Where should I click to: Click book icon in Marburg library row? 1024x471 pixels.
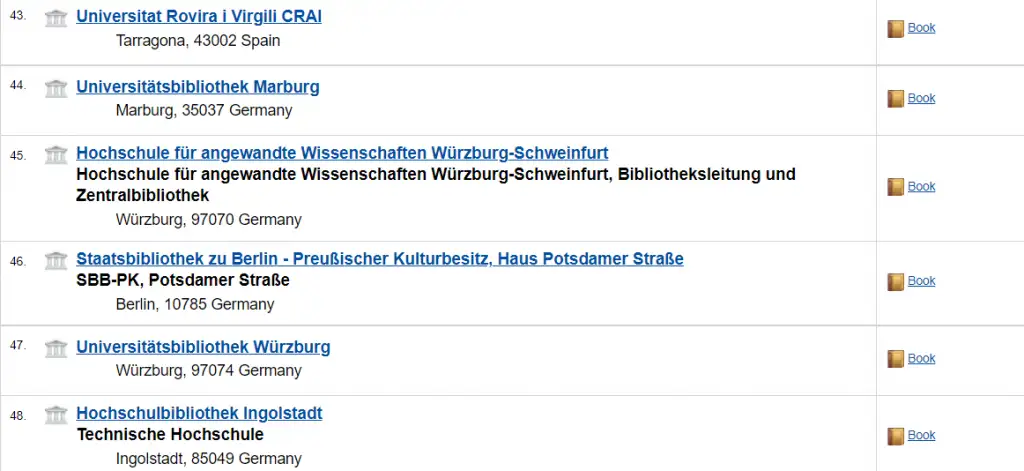click(896, 99)
